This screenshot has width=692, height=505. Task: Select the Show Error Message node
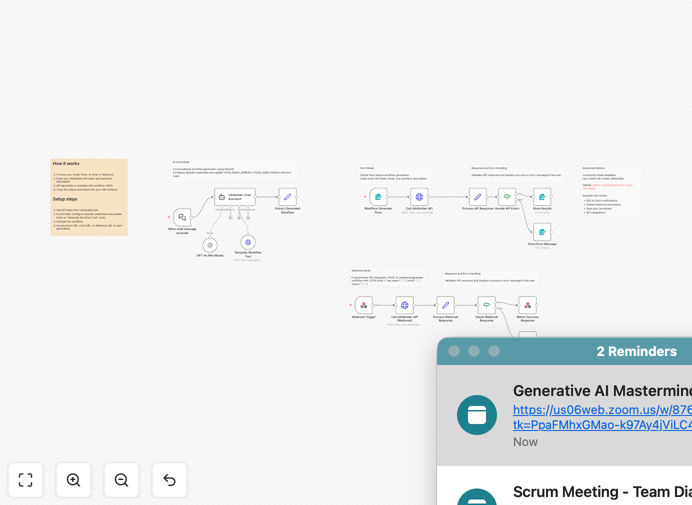(542, 232)
